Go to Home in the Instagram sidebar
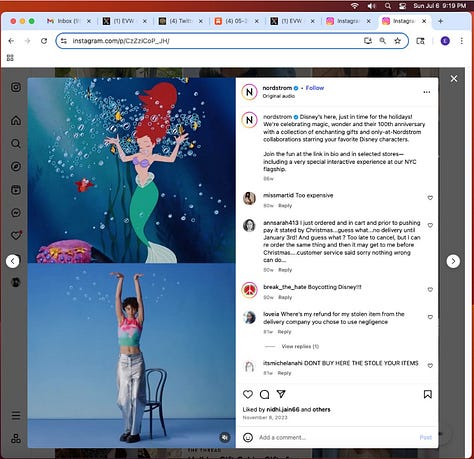Screen dimensions: 474x459 click(x=16, y=120)
